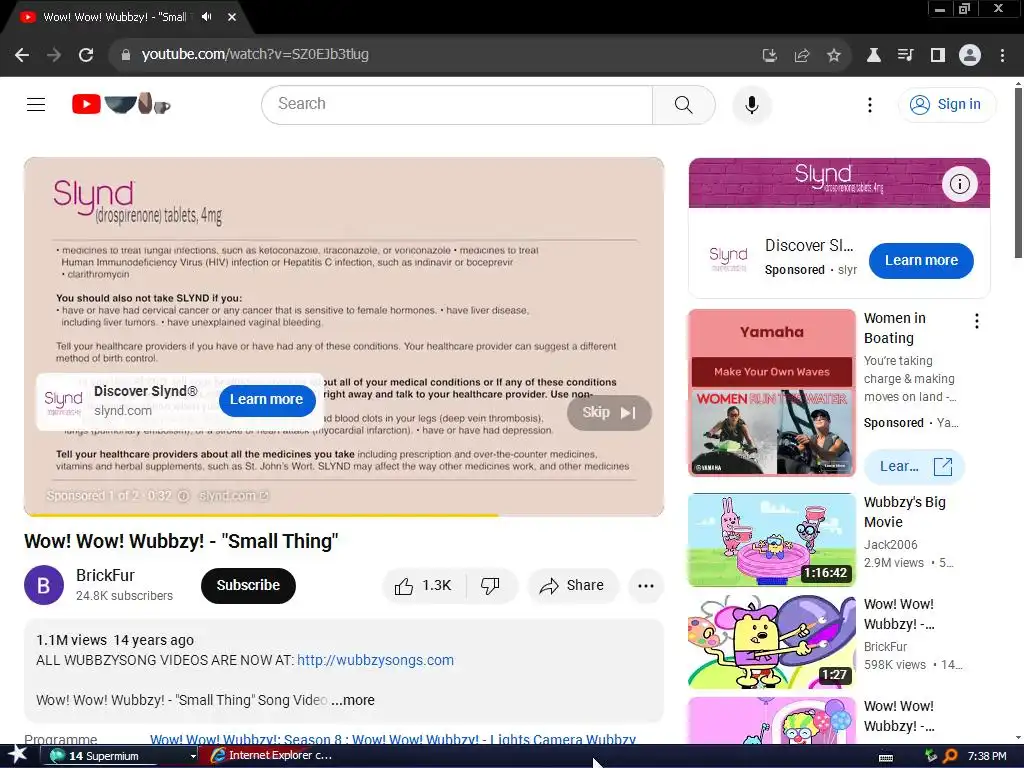The image size is (1024, 768).
Task: Click the 7:38 PM clock
Action: [x=987, y=756]
